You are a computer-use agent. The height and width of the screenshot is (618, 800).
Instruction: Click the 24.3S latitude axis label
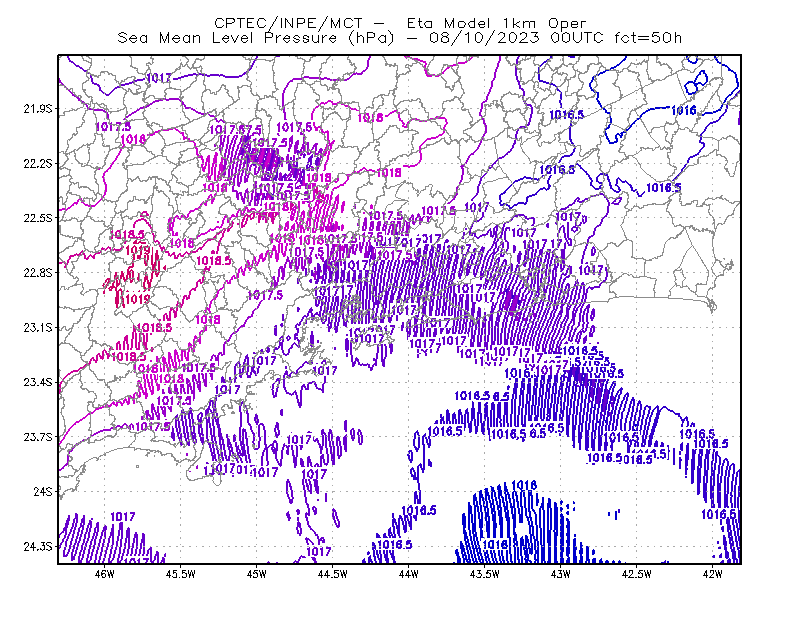click(38, 547)
